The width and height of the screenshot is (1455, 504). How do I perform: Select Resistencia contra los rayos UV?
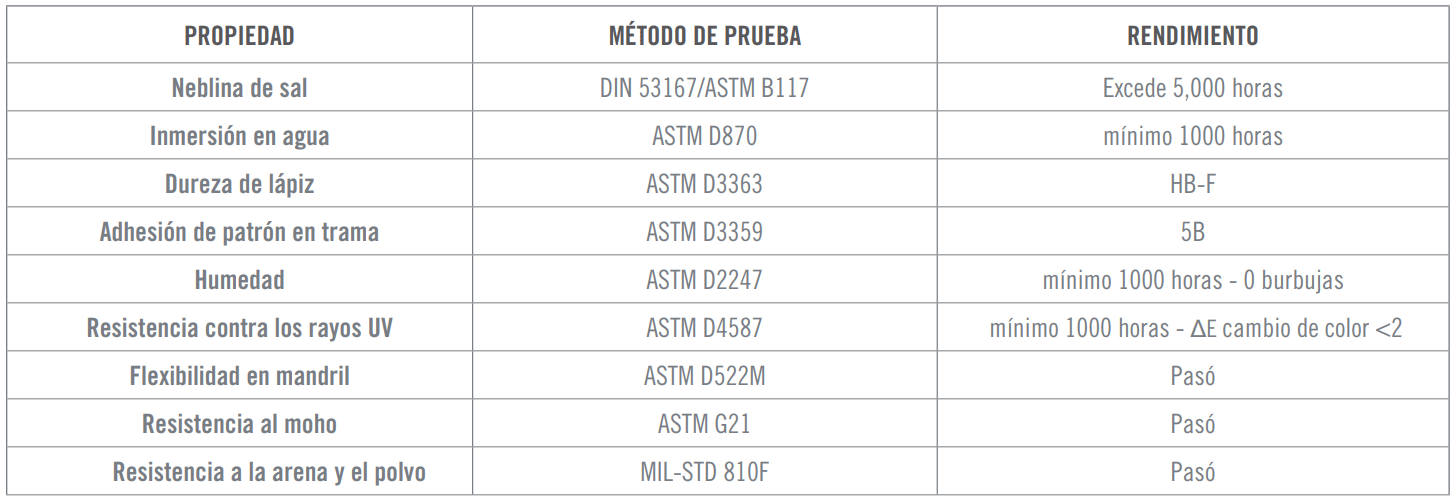[x=239, y=328]
